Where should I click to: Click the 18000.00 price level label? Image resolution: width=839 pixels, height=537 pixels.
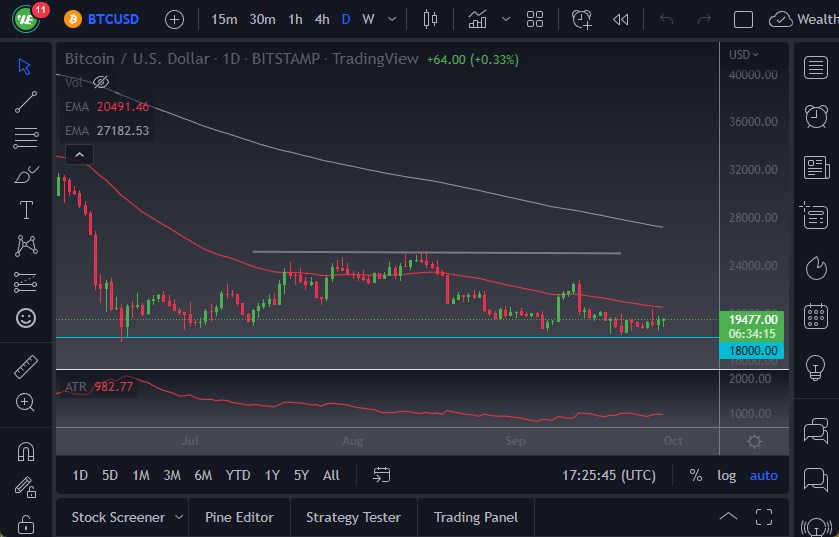753,350
